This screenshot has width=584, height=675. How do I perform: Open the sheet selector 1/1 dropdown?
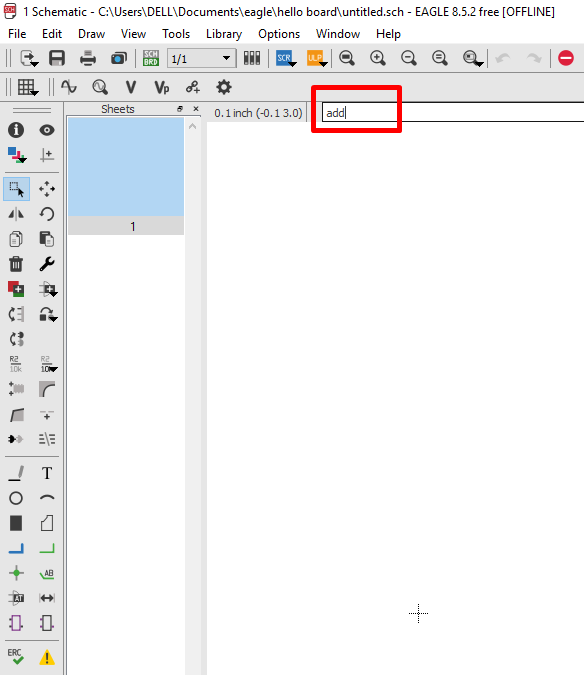[x=201, y=58]
